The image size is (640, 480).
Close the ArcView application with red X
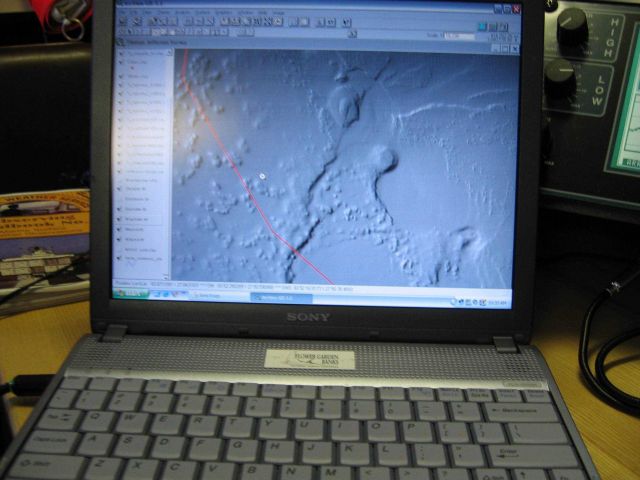(x=516, y=9)
